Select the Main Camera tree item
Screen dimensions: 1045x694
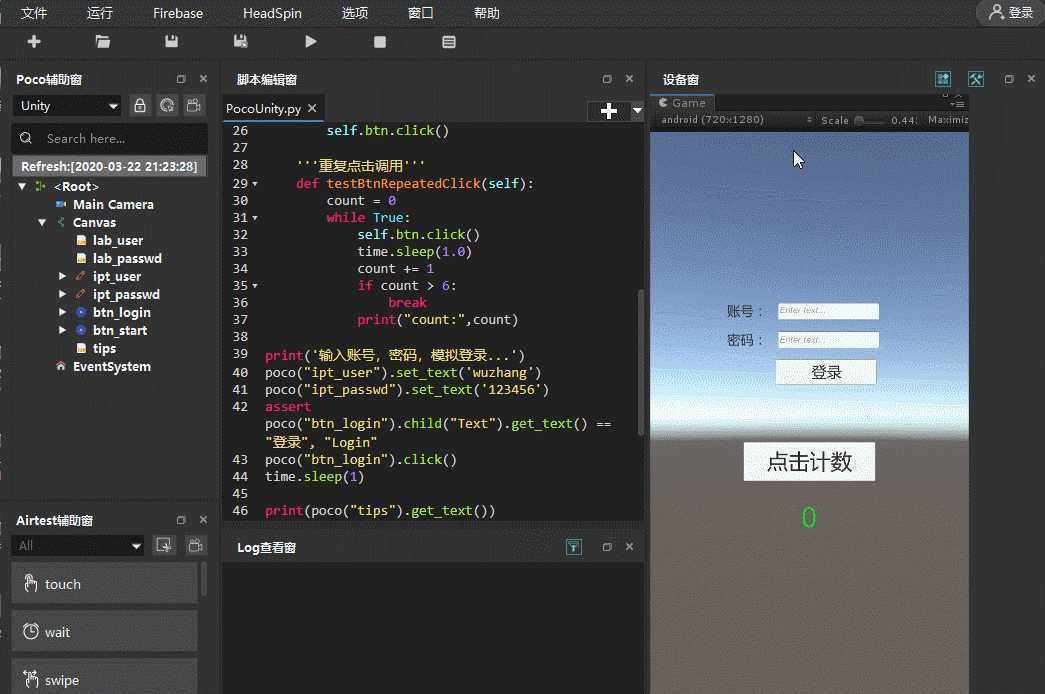[113, 205]
